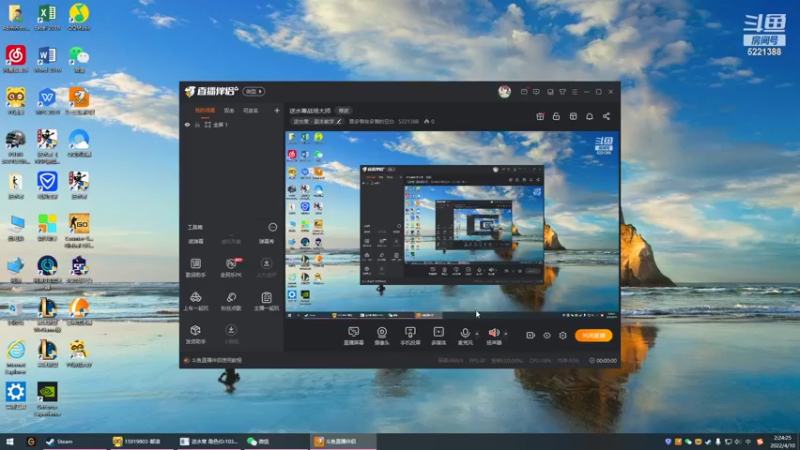This screenshot has height=450, width=800.
Task: Open QQMusic desktop shortcut
Action: [x=79, y=17]
